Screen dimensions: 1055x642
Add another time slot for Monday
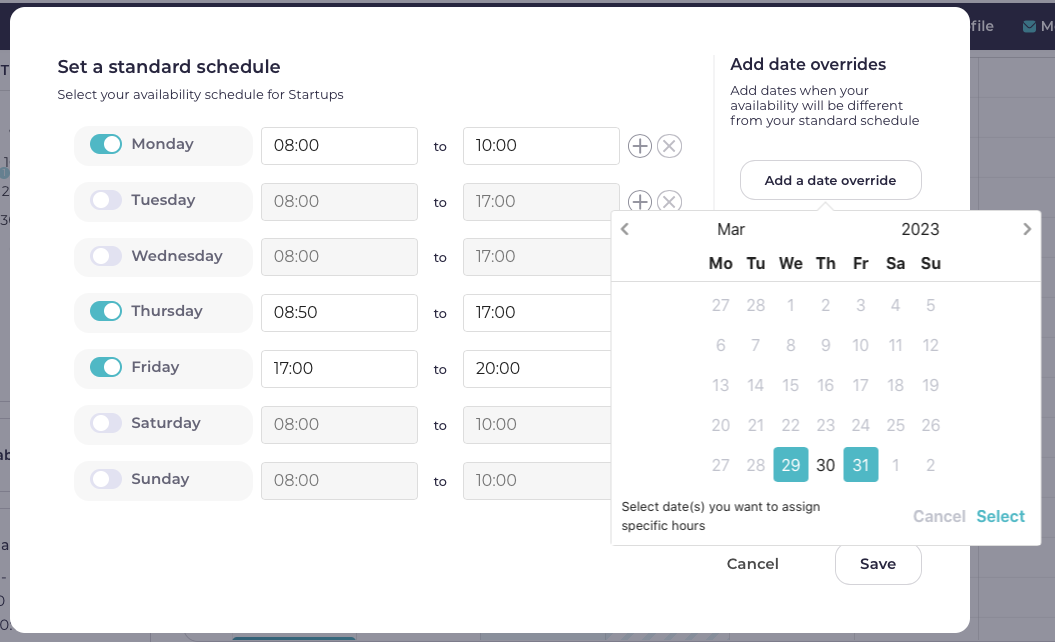(640, 146)
